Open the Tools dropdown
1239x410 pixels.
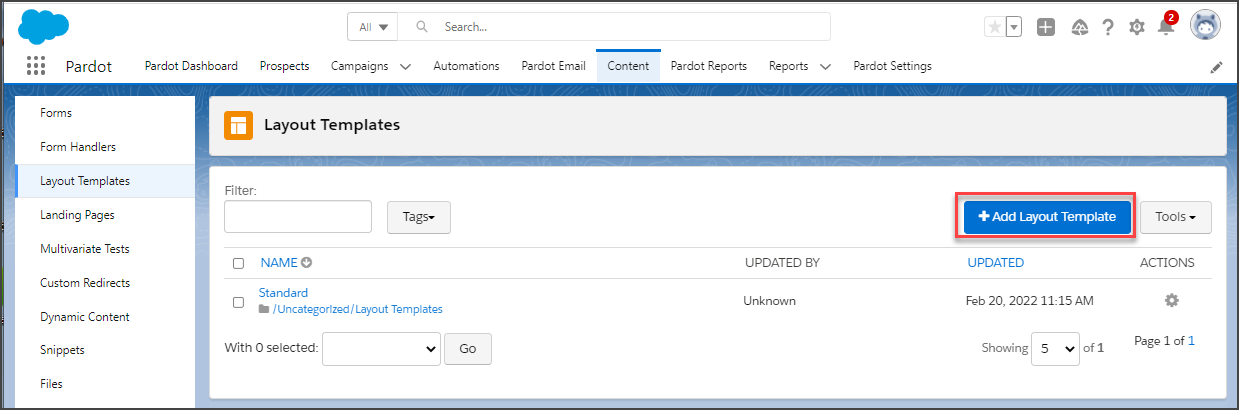pyautogui.click(x=1176, y=217)
